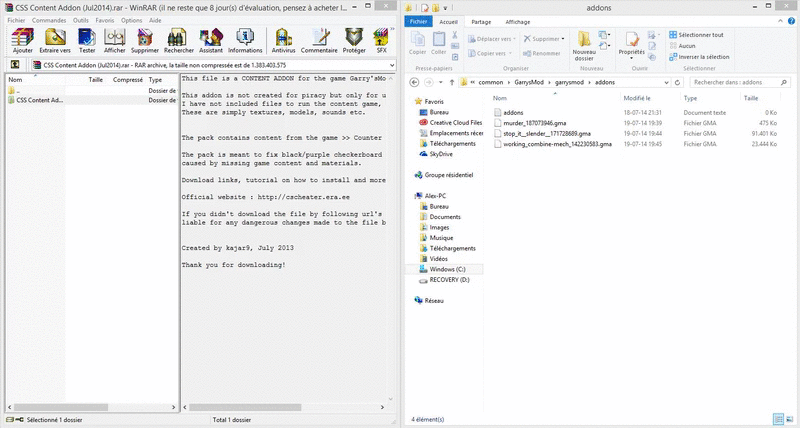
Task: Click the Supprimer trash icon in WinRAR
Action: (145, 41)
